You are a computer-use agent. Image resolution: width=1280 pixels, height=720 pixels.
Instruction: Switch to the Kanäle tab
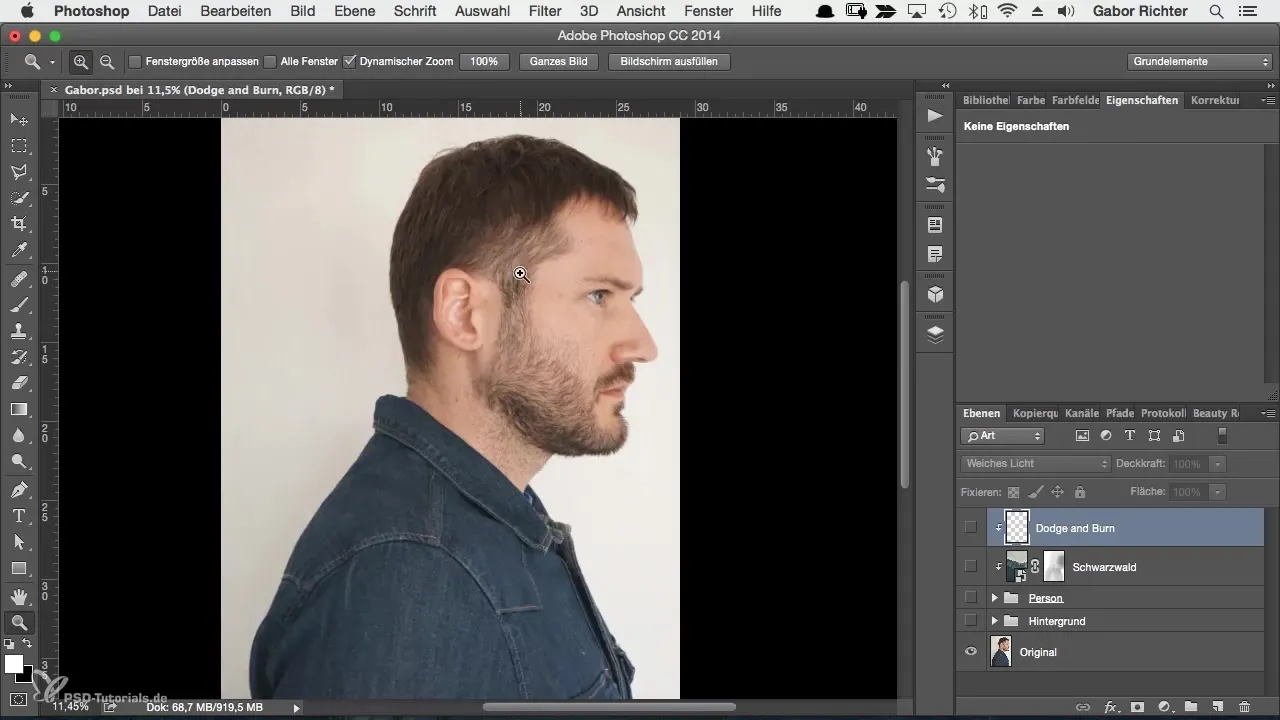point(1081,413)
